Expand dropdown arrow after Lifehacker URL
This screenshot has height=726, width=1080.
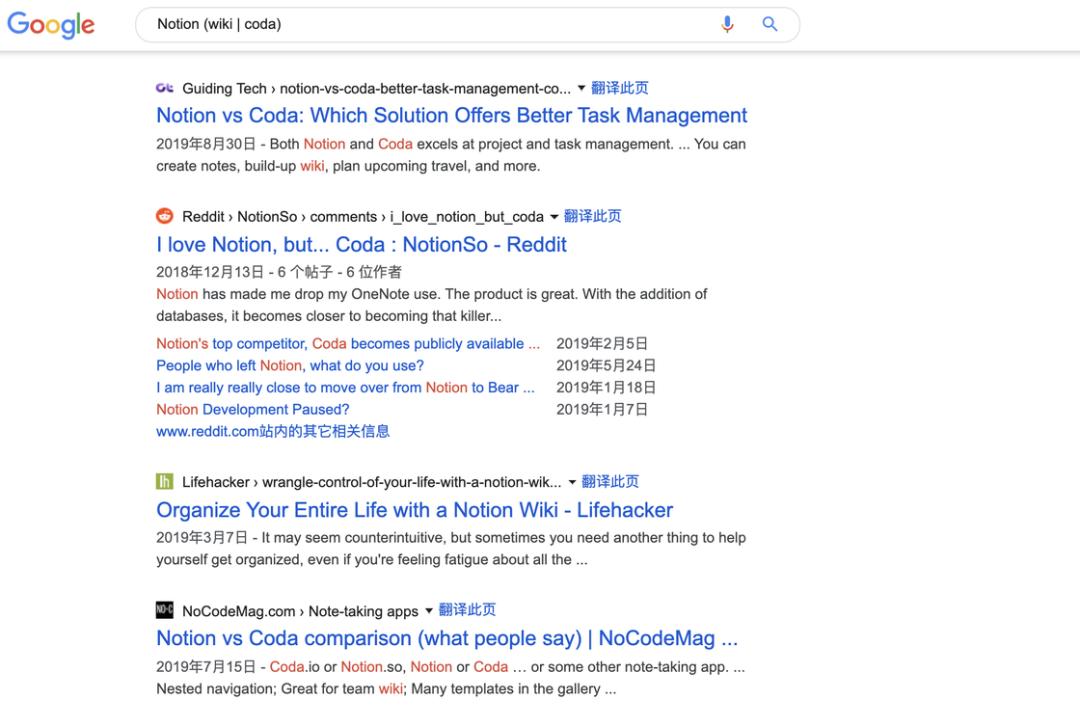tap(572, 482)
